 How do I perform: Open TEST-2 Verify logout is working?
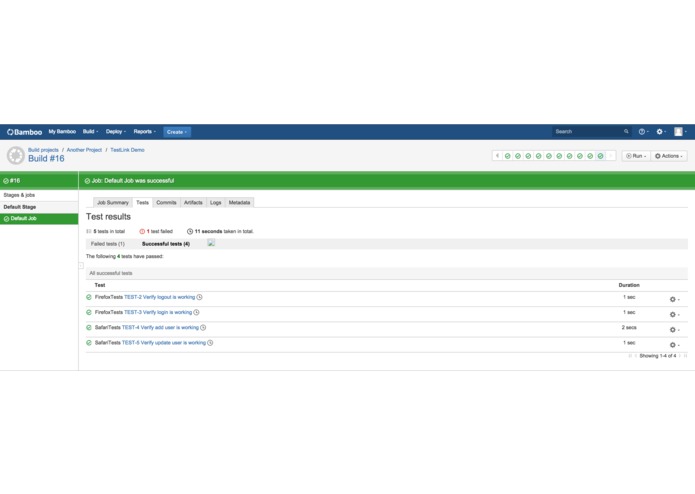coord(160,297)
